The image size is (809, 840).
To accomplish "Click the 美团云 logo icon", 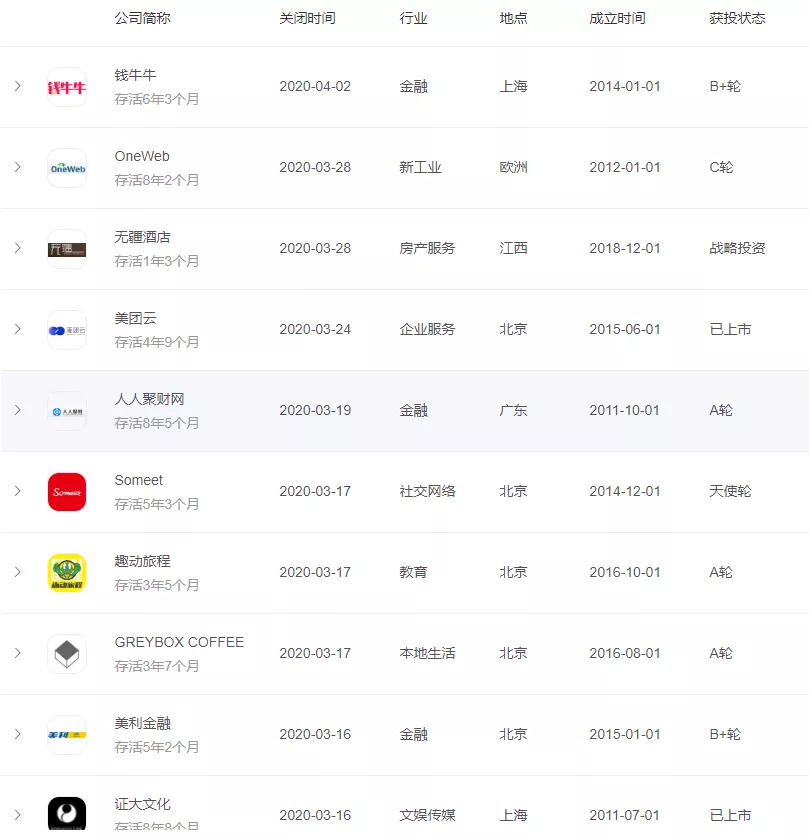I will (67, 330).
